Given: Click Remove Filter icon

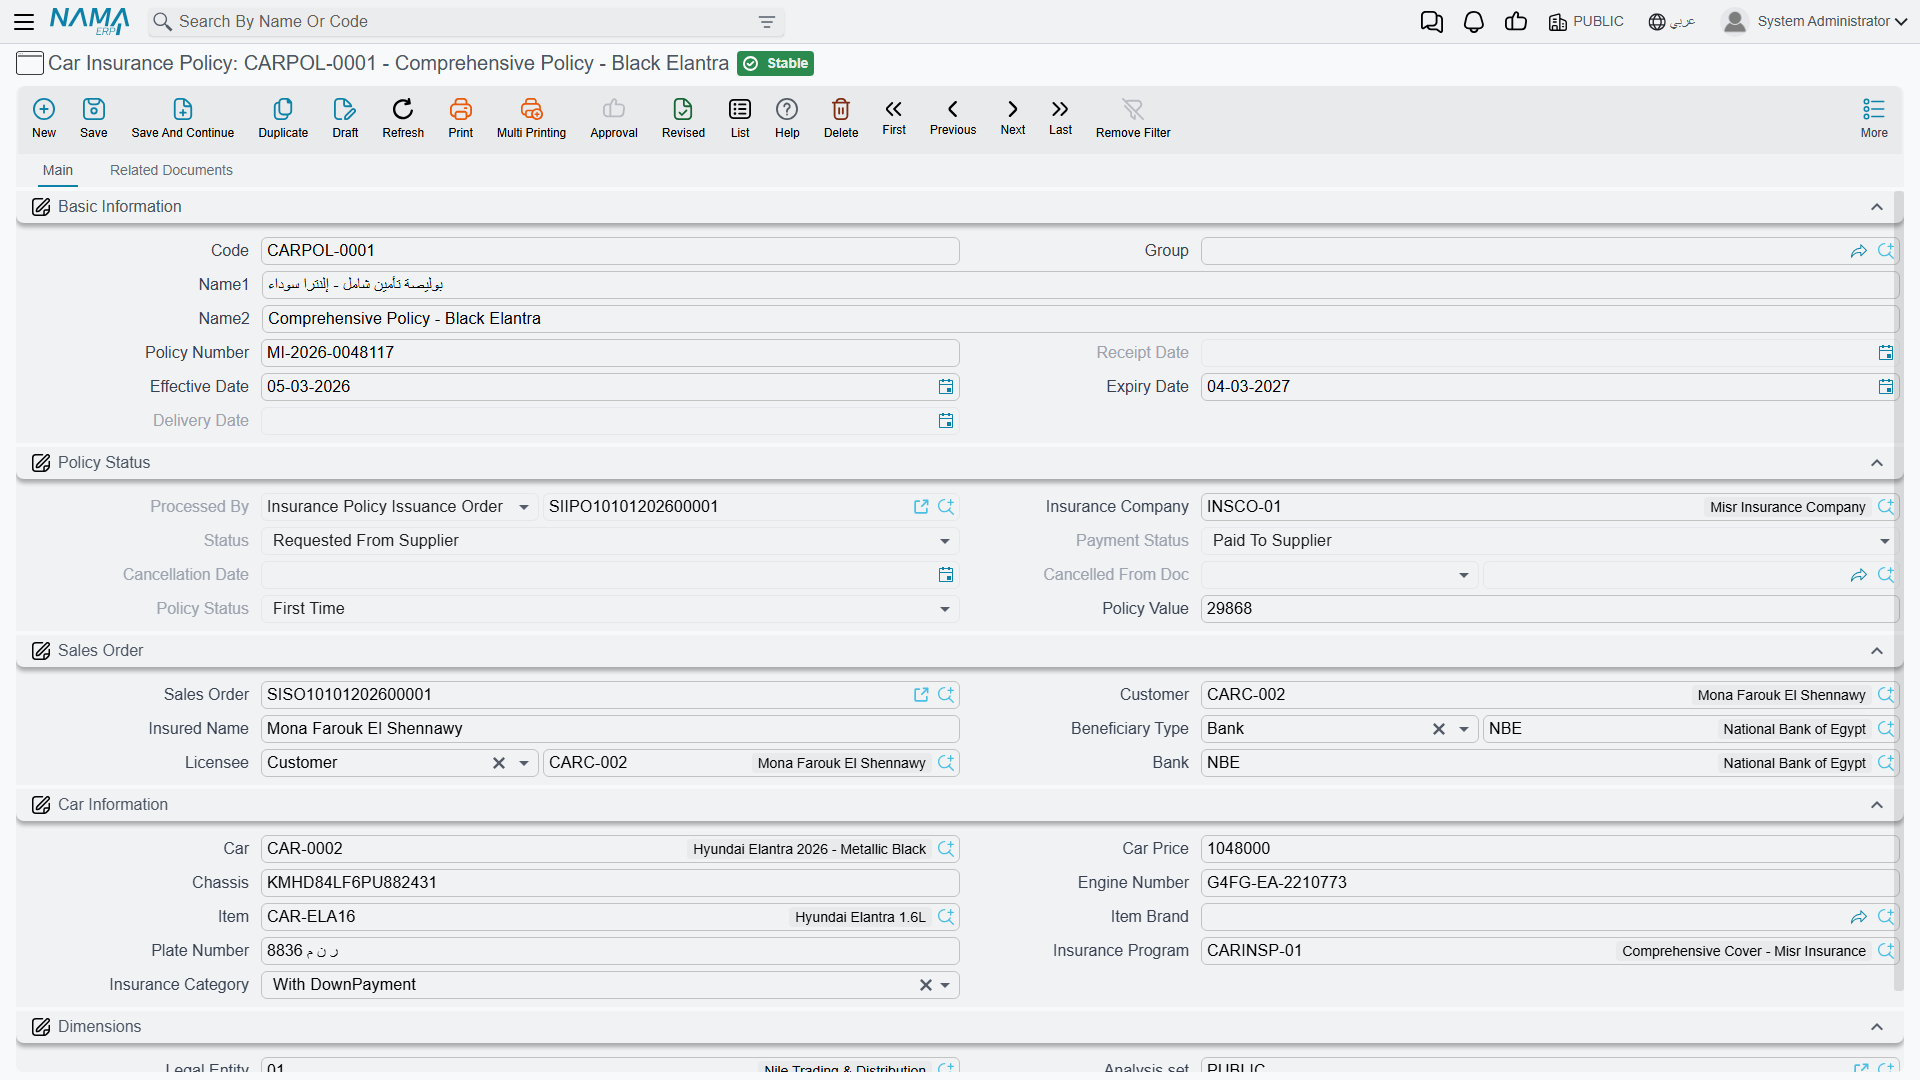Looking at the screenshot, I should click(x=1133, y=117).
